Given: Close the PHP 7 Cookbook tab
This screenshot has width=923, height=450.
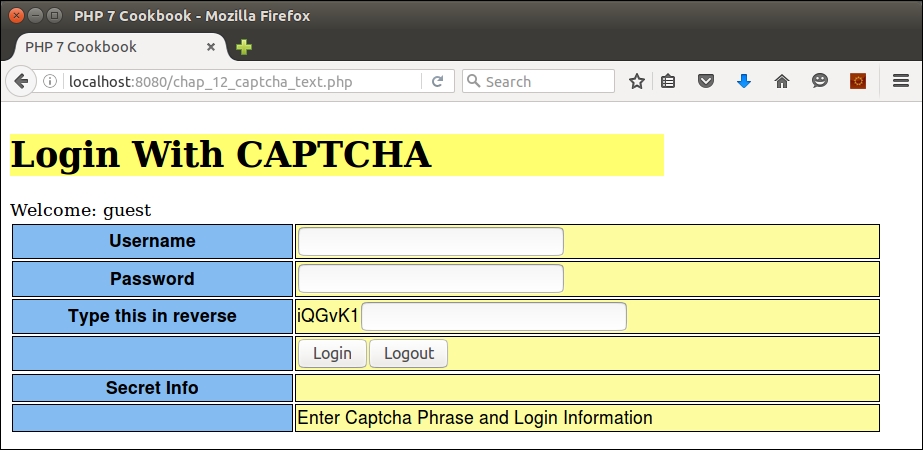Looking at the screenshot, I should click(211, 47).
